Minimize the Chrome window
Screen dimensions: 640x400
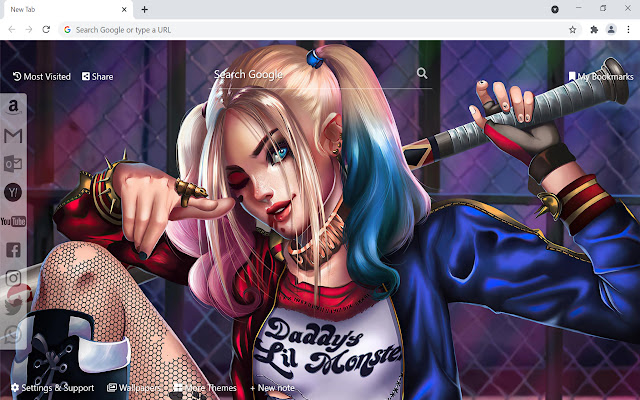(x=579, y=8)
